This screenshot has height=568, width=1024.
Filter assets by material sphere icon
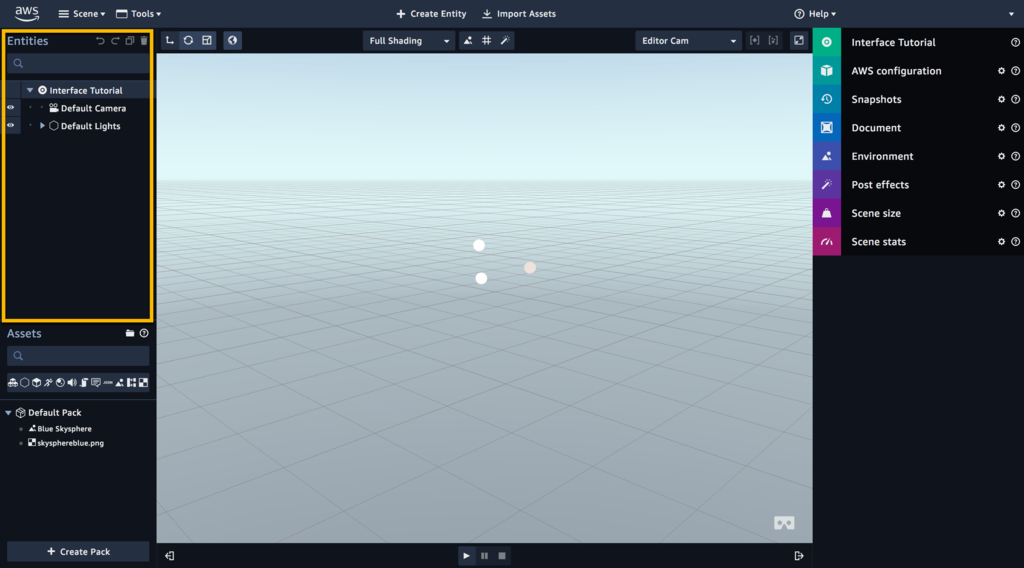point(60,383)
